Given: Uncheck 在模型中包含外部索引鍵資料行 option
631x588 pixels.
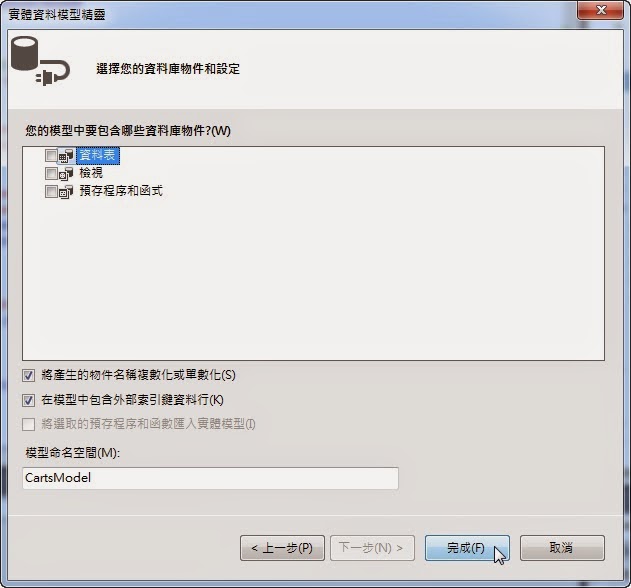Looking at the screenshot, I should pyautogui.click(x=28, y=400).
